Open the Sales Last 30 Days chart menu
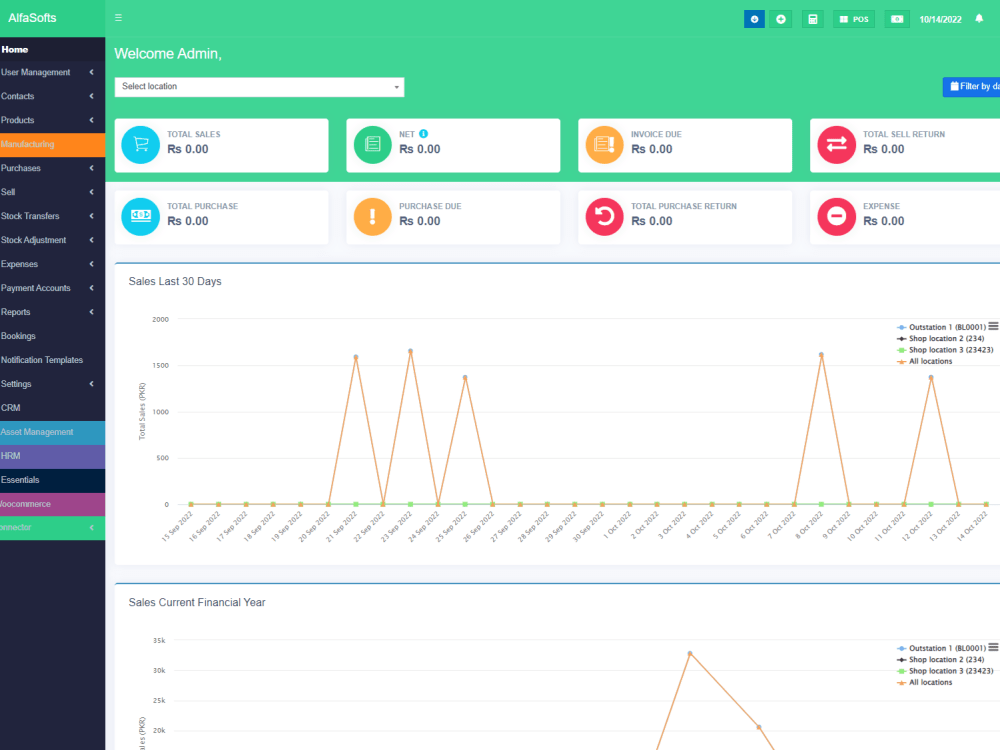 [x=993, y=326]
